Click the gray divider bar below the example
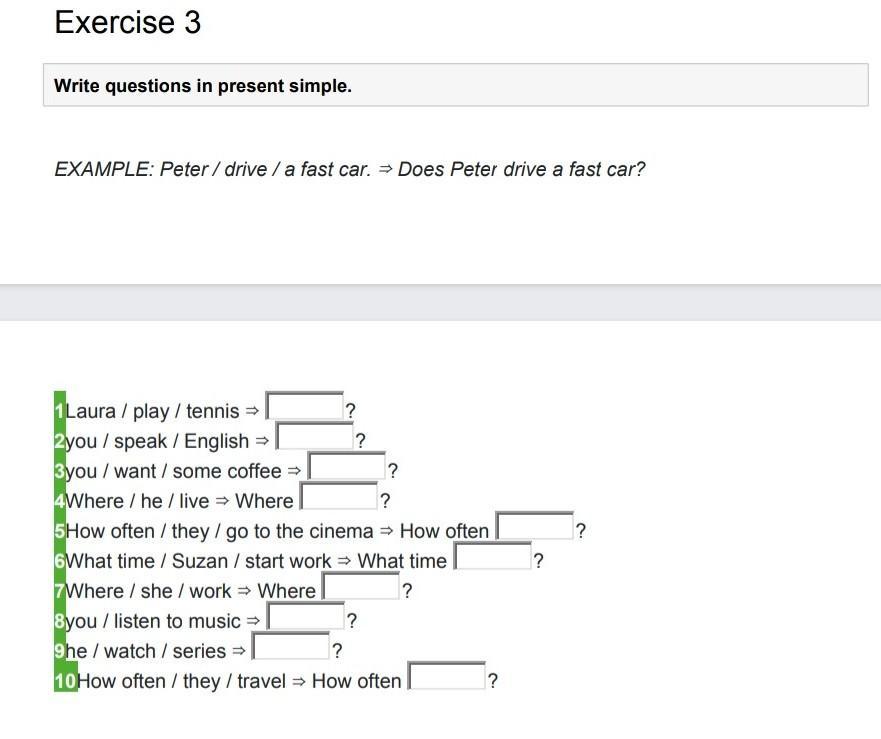The height and width of the screenshot is (739, 881). click(x=440, y=302)
